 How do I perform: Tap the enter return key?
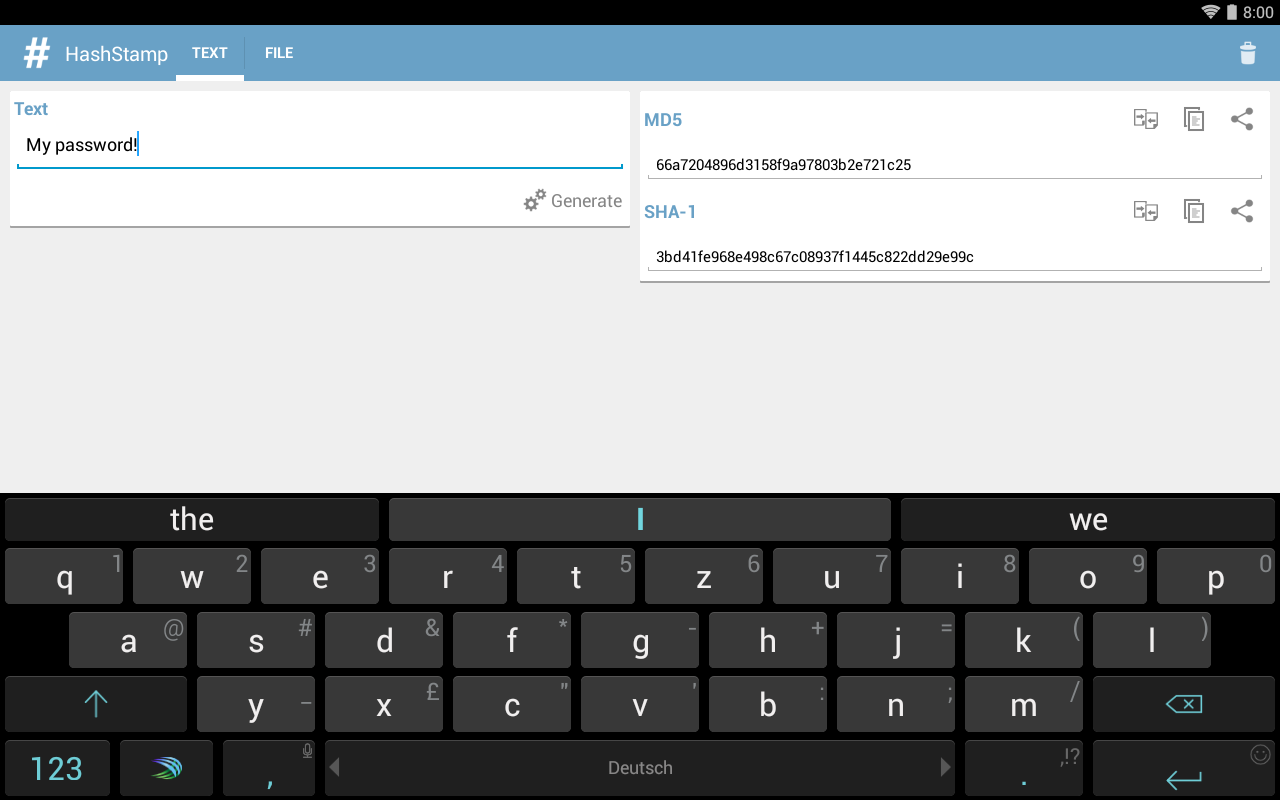click(x=1184, y=768)
